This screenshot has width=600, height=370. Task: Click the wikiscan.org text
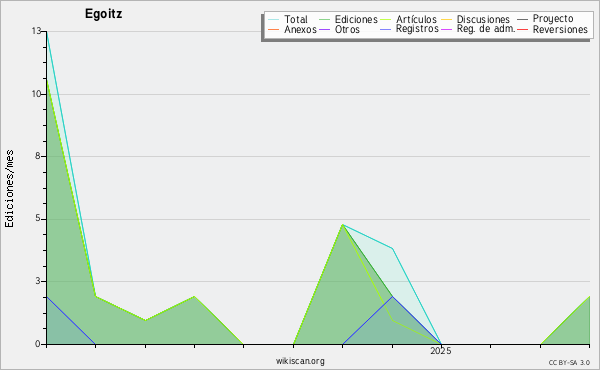pos(300,361)
